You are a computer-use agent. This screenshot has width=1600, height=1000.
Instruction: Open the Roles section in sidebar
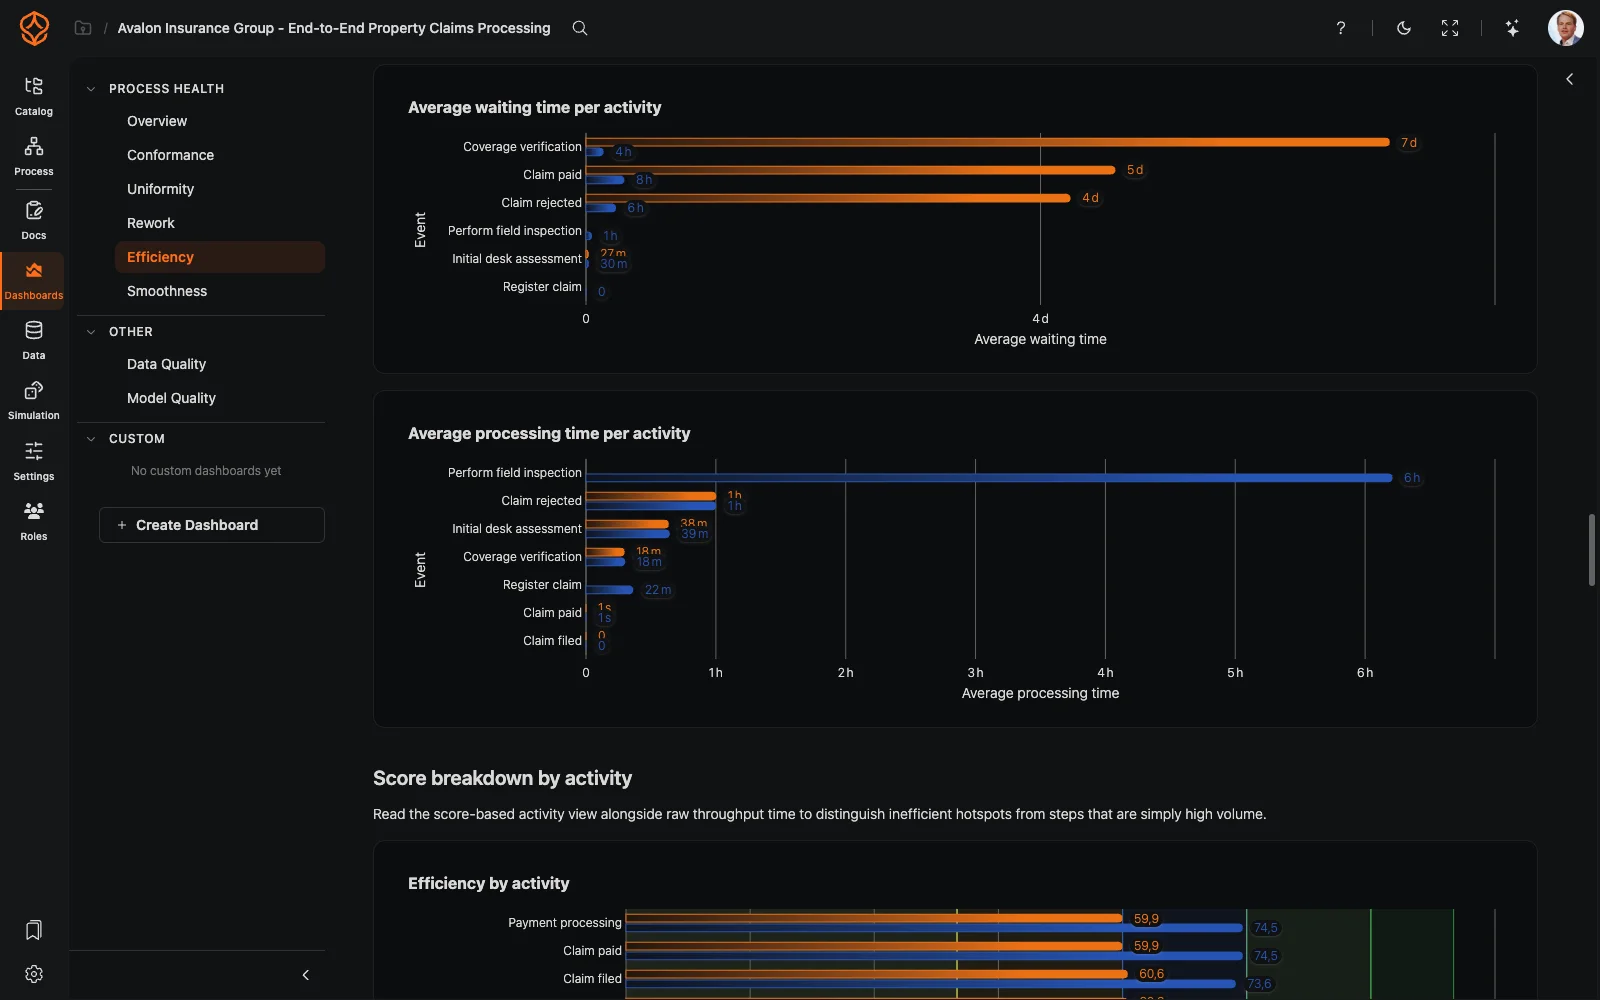(x=34, y=521)
